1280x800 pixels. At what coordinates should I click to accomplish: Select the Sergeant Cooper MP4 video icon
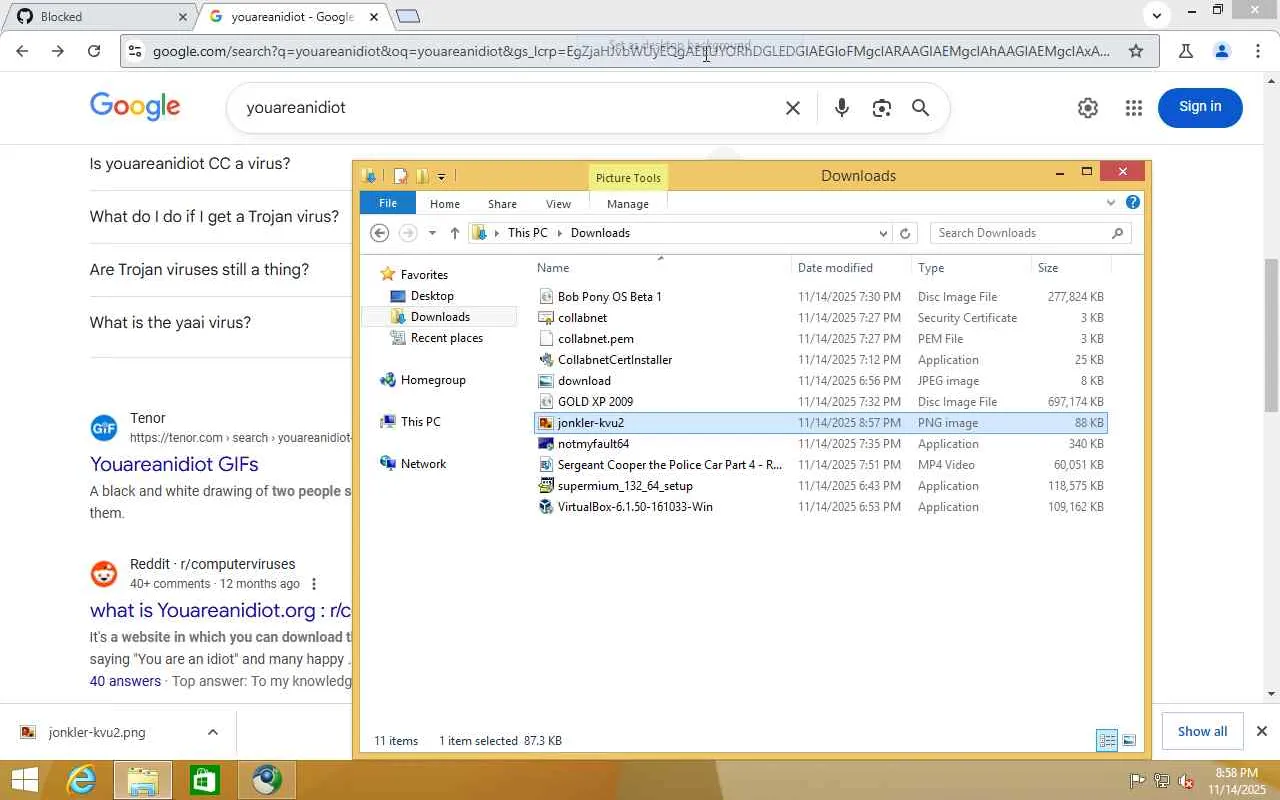546,465
